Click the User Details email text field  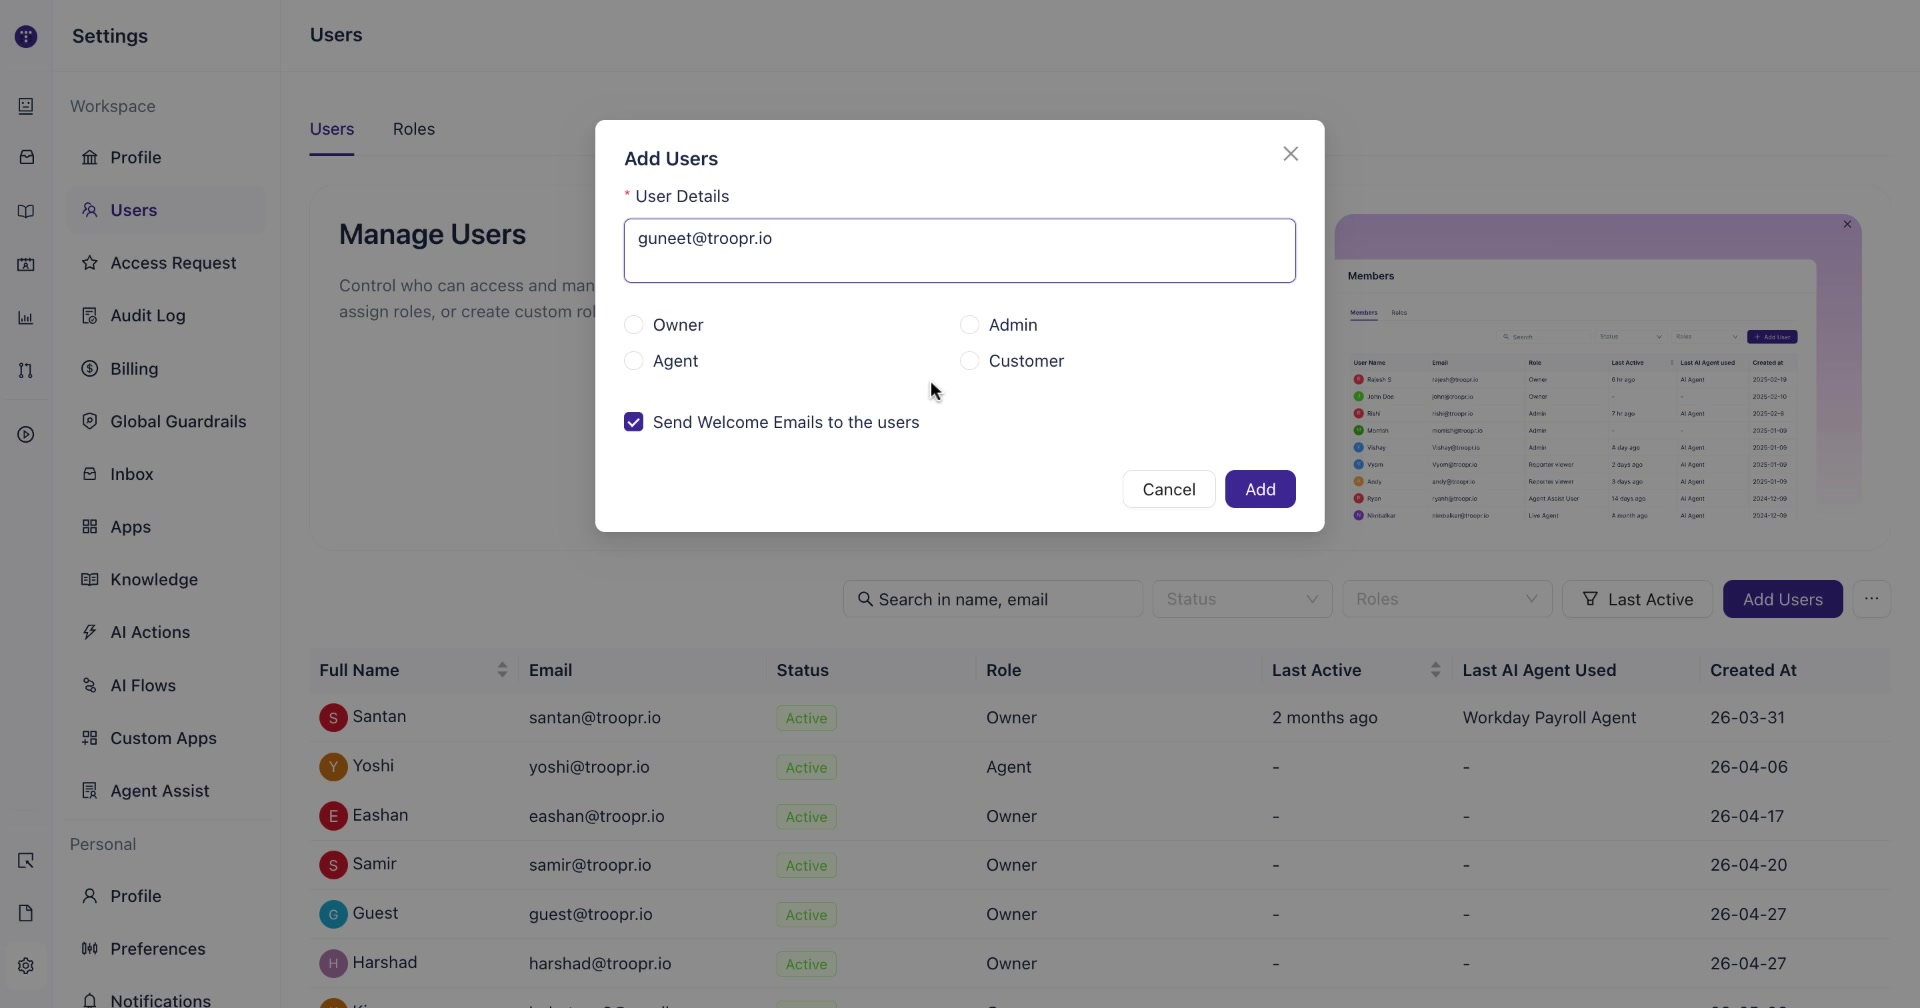click(960, 251)
